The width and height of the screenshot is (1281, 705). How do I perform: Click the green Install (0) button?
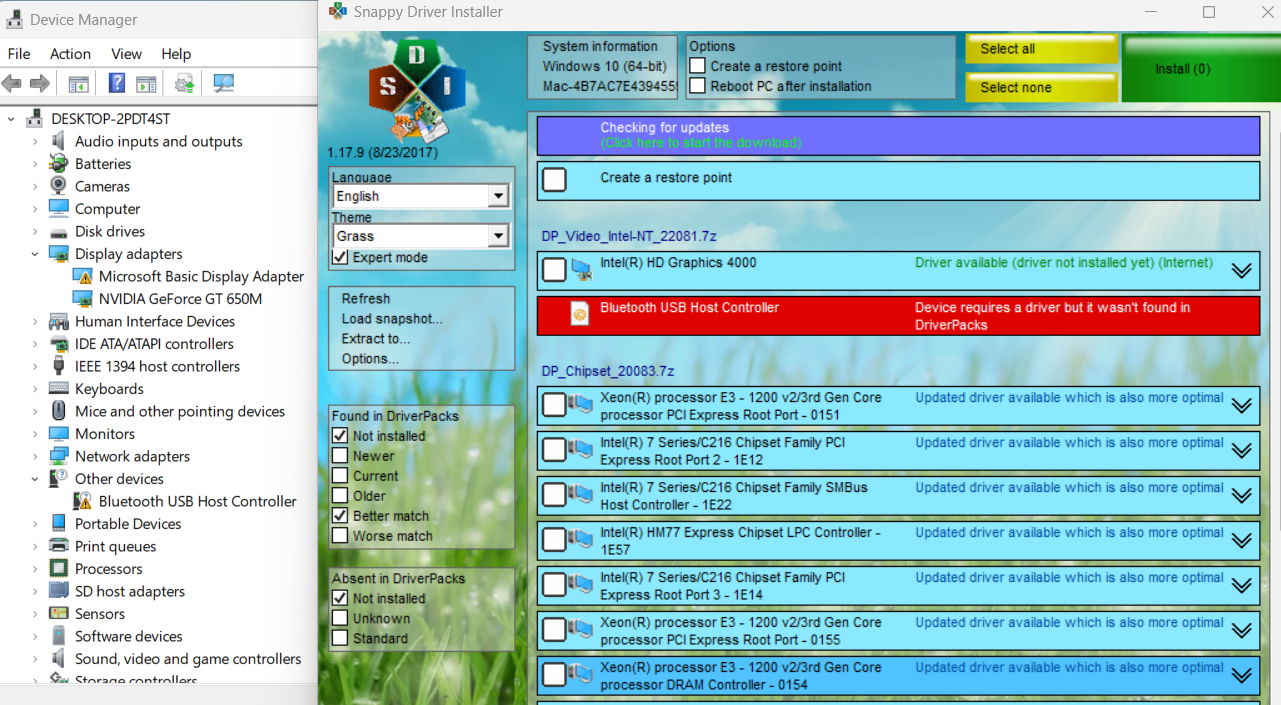point(1201,69)
